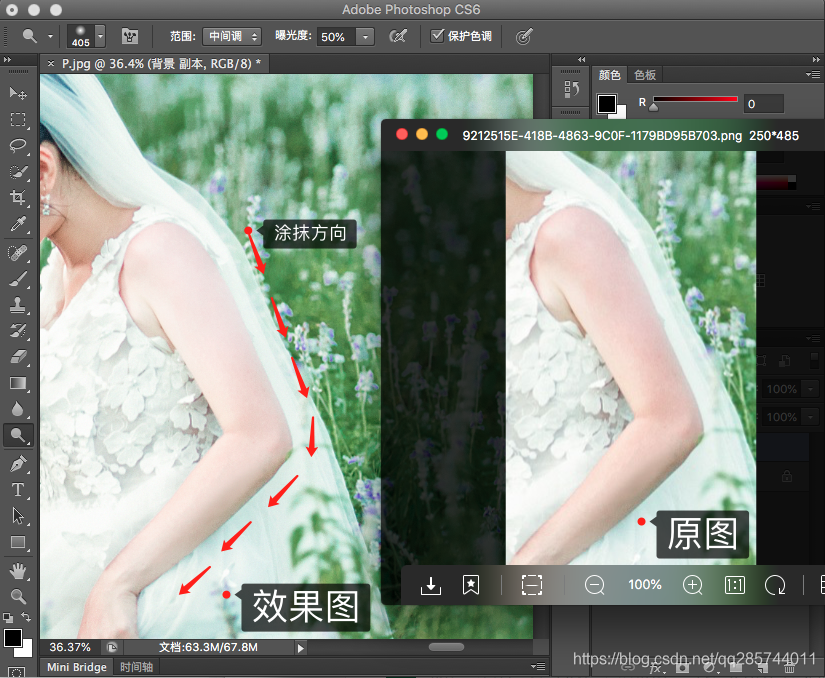825x678 pixels.
Task: Click the status bar share icon
Action: (x=112, y=647)
